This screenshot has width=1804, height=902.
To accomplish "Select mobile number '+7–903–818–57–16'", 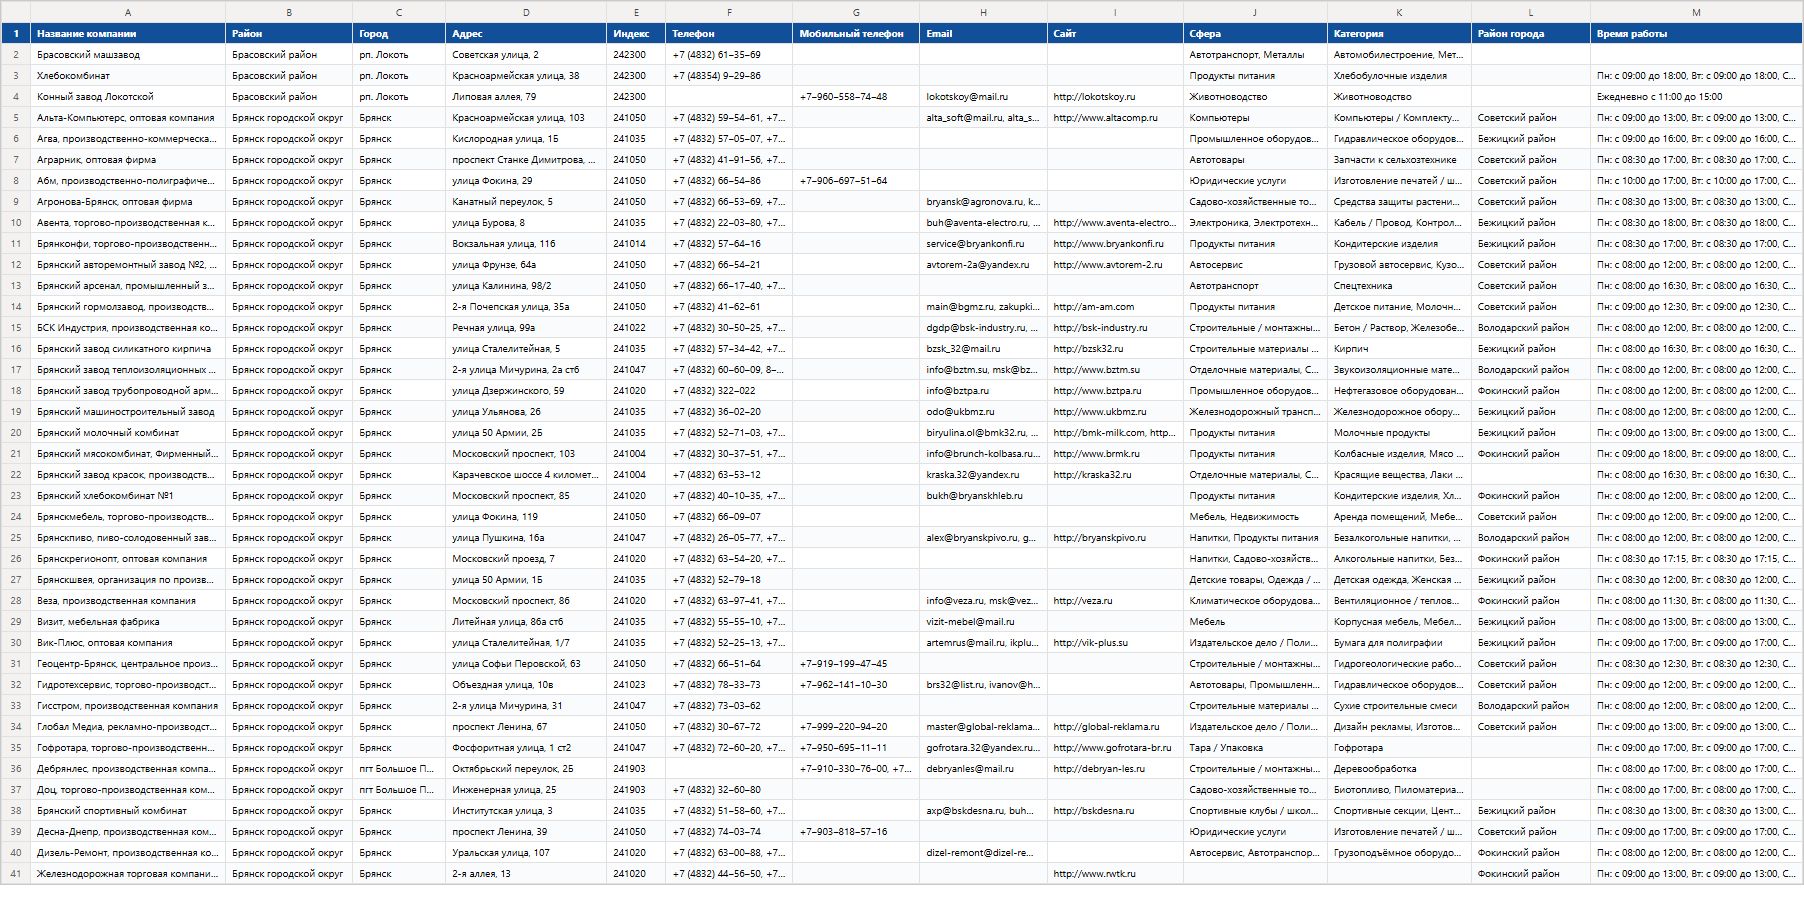I will 856,832.
